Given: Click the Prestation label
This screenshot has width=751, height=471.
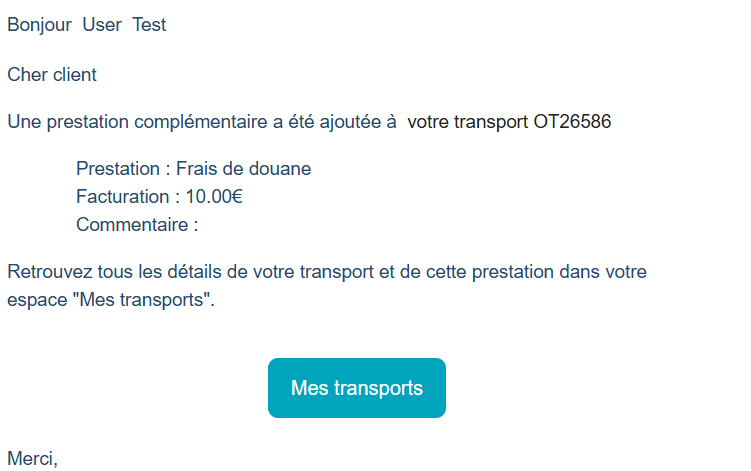Looking at the screenshot, I should click(x=118, y=169).
